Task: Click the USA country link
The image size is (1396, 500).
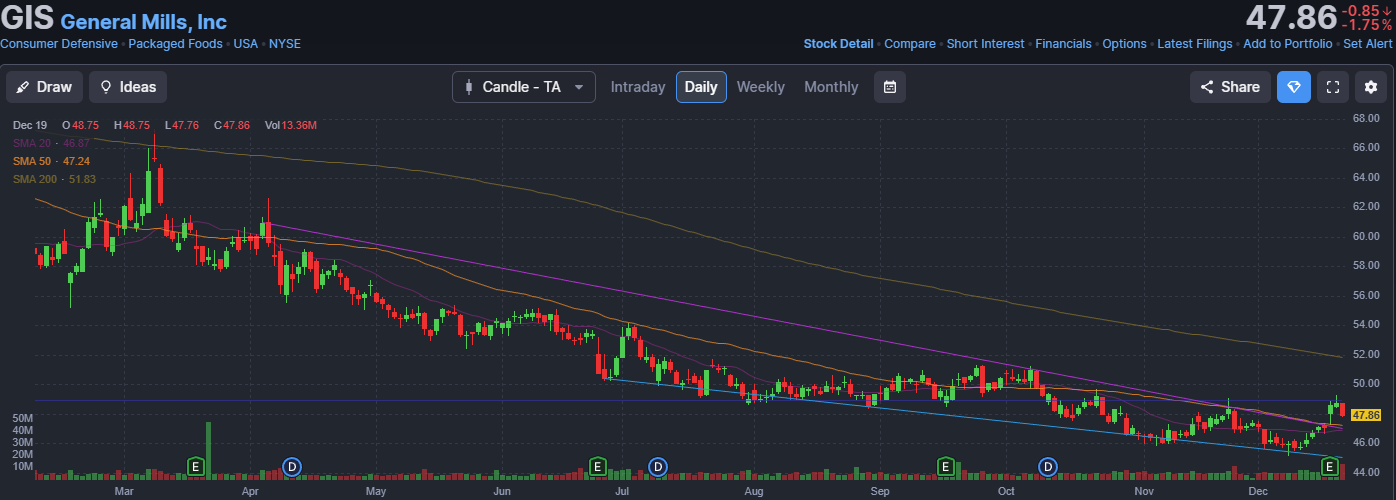Action: click(x=245, y=44)
